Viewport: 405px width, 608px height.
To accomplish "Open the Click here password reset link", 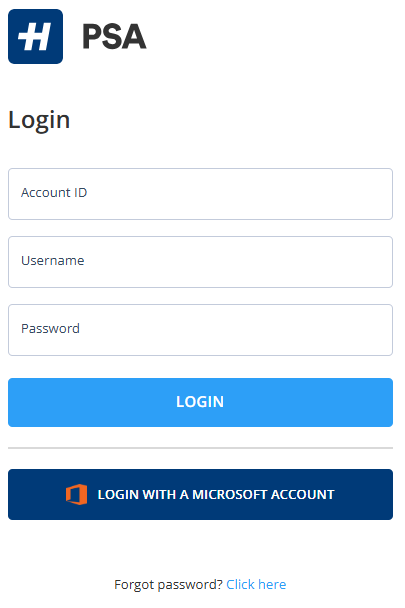I will coord(256,584).
